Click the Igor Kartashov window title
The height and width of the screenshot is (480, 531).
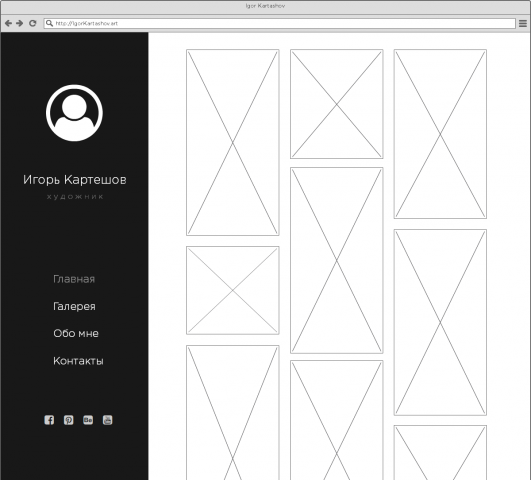point(265,6)
